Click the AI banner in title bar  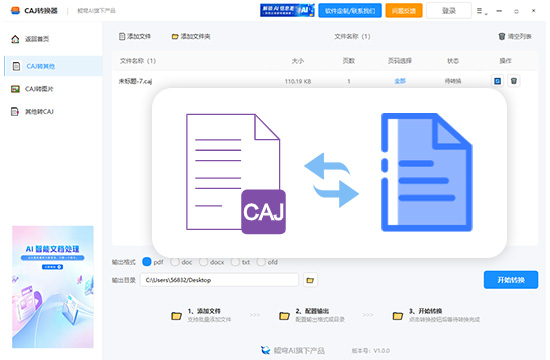[287, 10]
